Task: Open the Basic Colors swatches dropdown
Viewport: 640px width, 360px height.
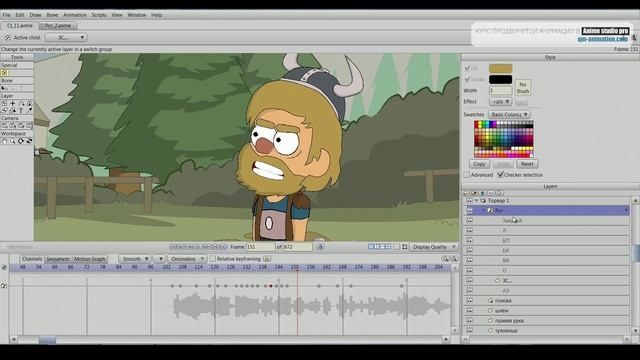Action: pyautogui.click(x=509, y=115)
